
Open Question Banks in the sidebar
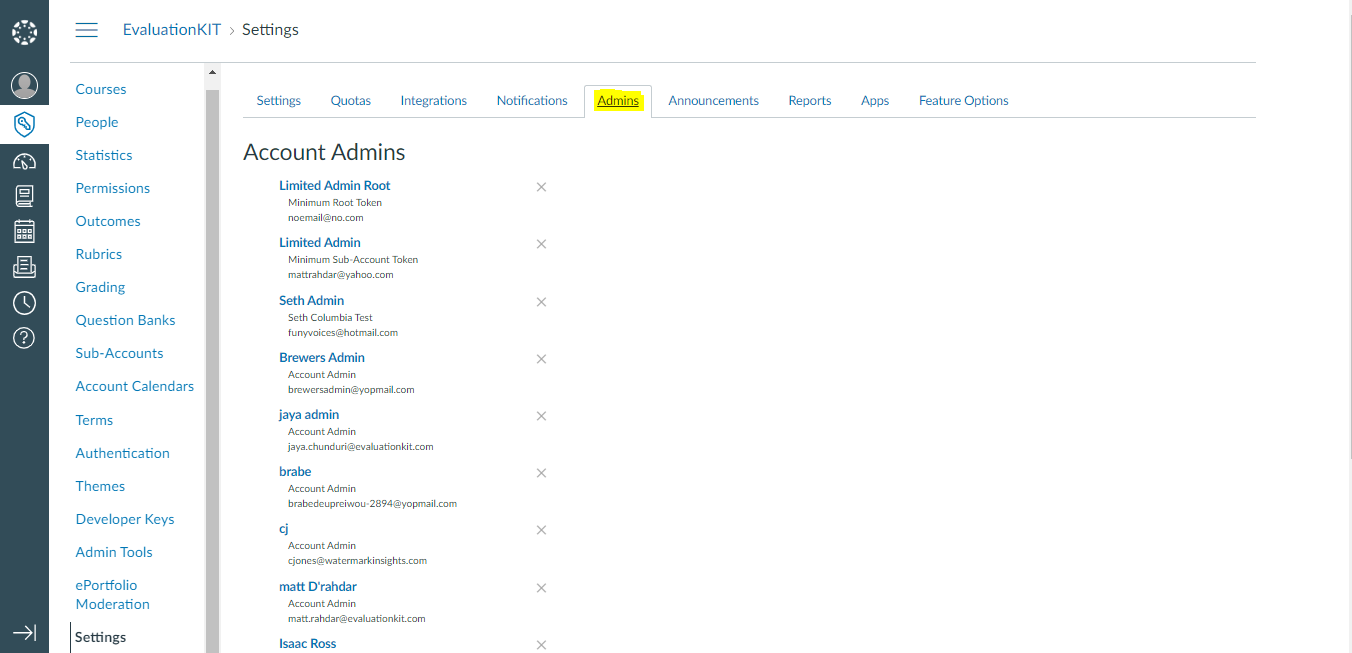click(x=126, y=320)
